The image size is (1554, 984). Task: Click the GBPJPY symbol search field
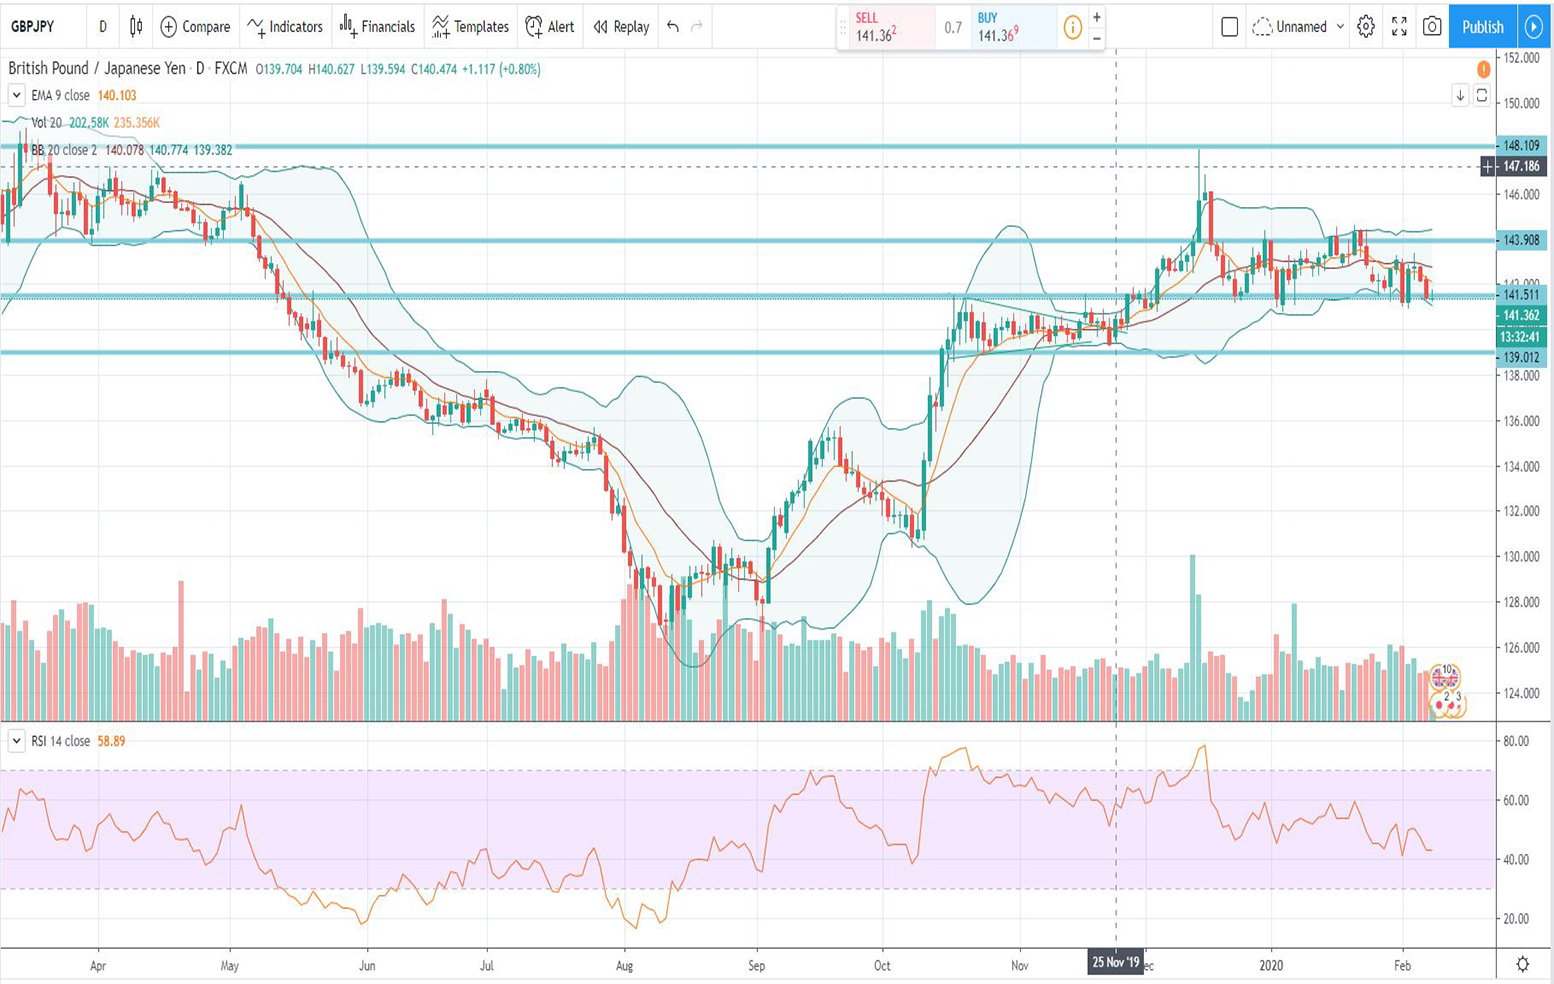pyautogui.click(x=40, y=27)
